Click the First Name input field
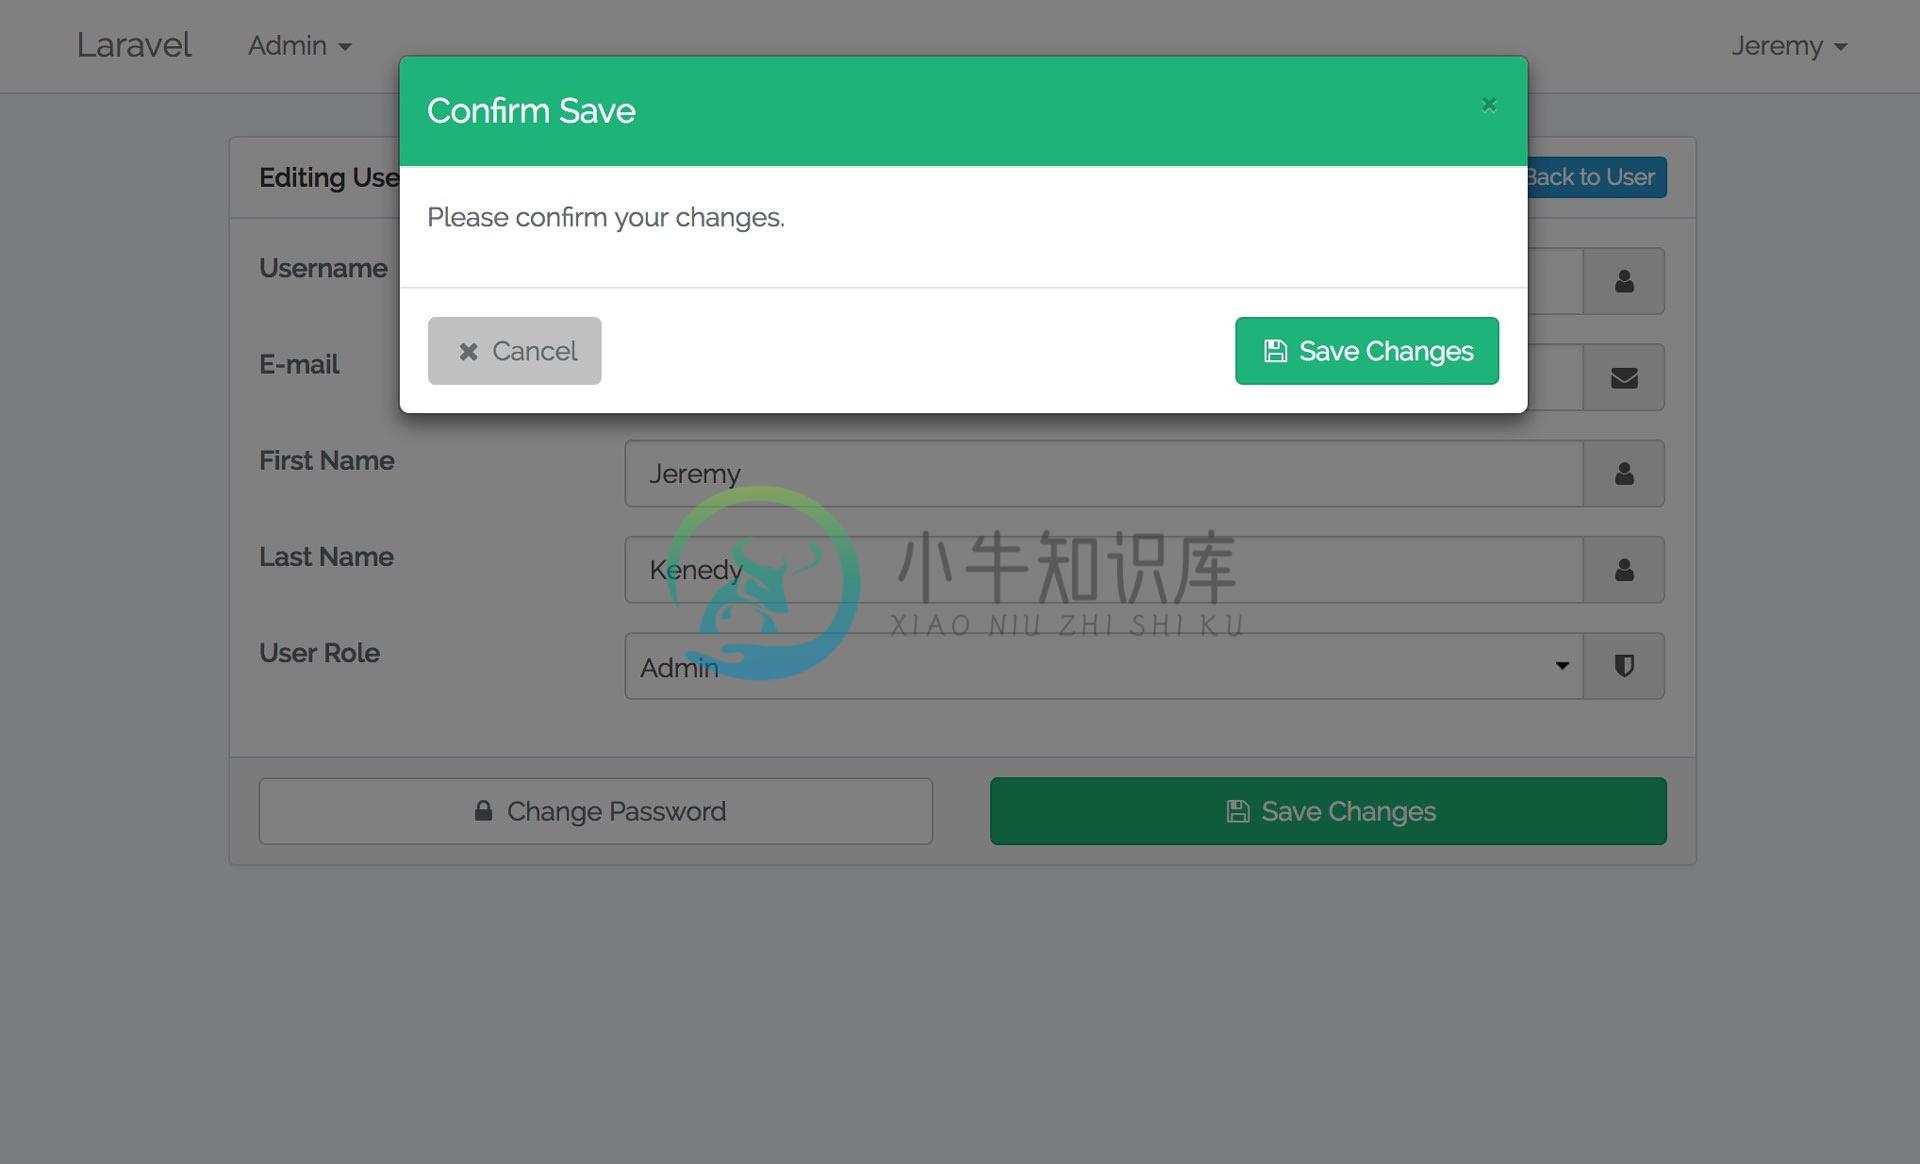This screenshot has width=1920, height=1164. tap(1104, 472)
